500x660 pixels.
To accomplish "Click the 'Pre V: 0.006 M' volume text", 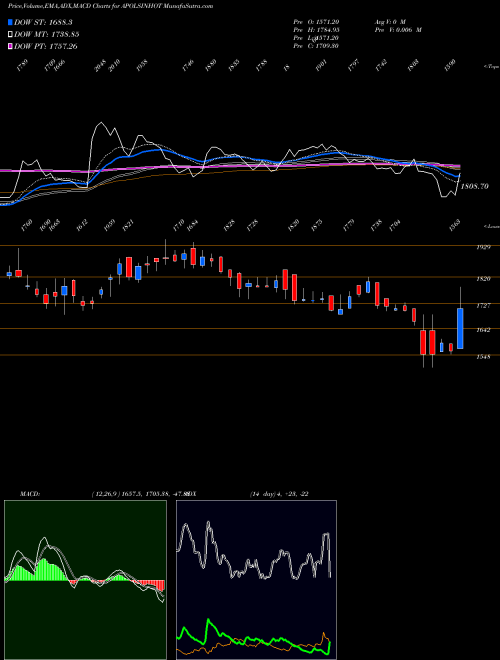I will coord(398,30).
